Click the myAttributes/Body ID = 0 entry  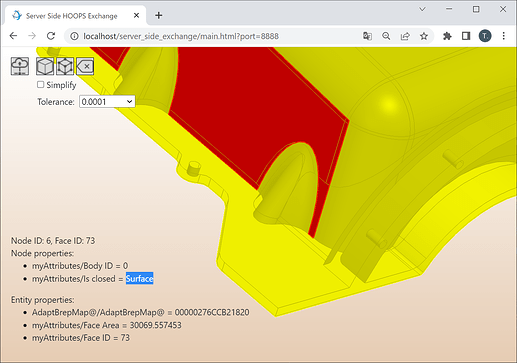80,266
